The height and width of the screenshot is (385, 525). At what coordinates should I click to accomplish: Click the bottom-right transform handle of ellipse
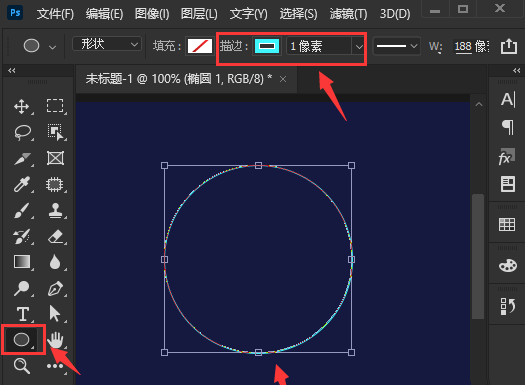(x=351, y=352)
